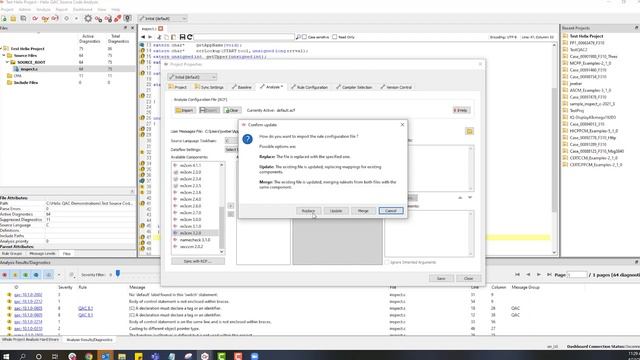Click the Sync with RCF button
The height and width of the screenshot is (360, 640).
click(x=198, y=261)
